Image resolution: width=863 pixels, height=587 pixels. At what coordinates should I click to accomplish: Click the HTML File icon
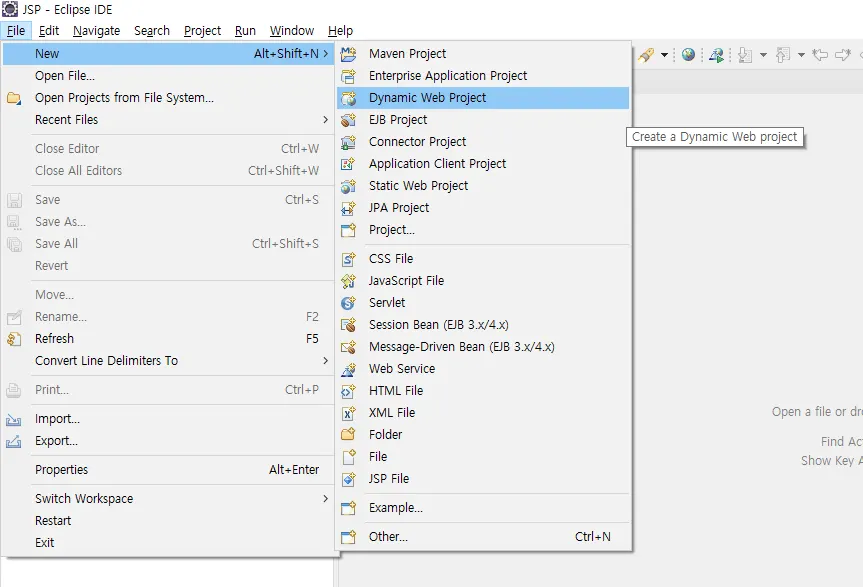(x=348, y=391)
